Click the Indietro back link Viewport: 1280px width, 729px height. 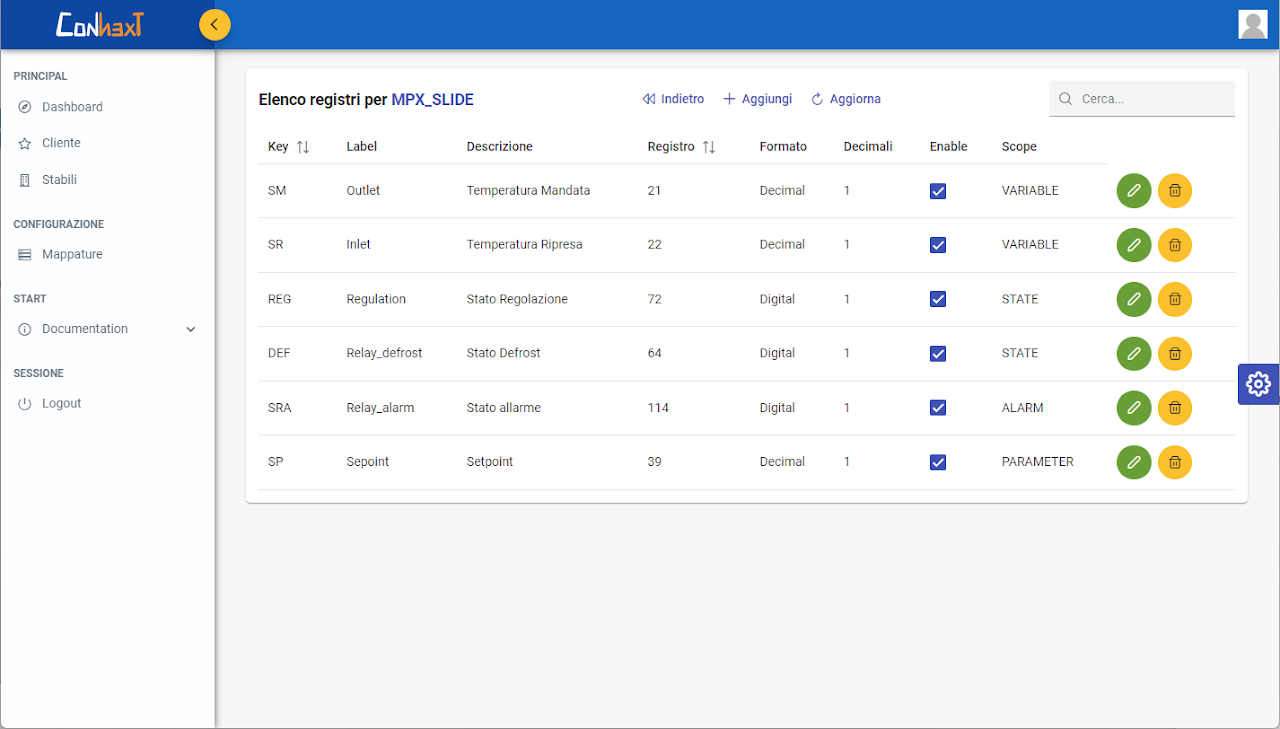673,99
